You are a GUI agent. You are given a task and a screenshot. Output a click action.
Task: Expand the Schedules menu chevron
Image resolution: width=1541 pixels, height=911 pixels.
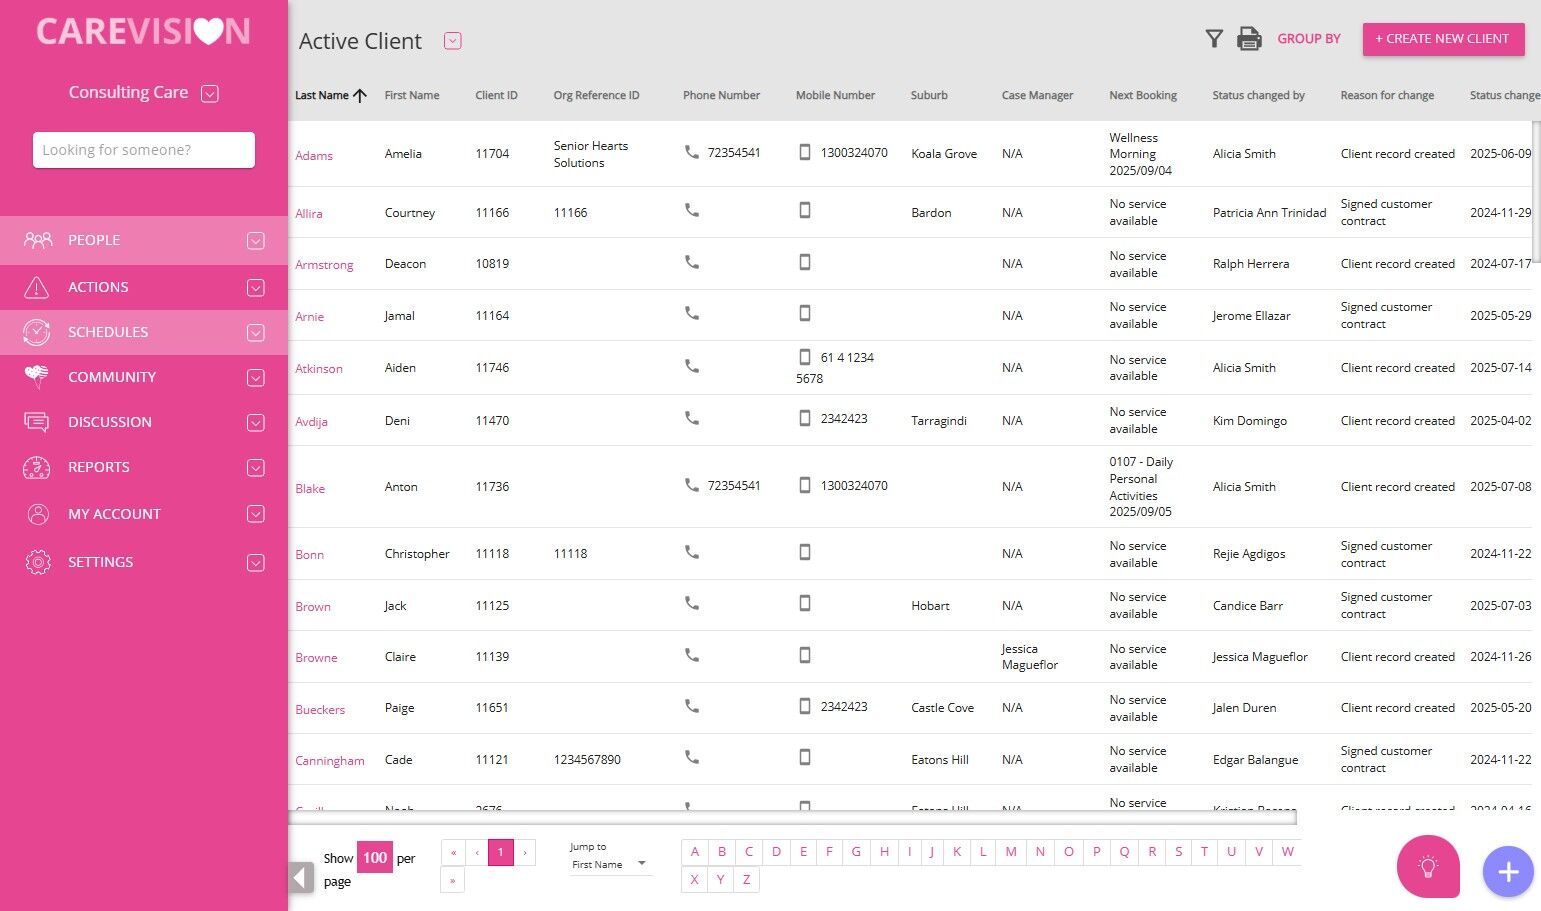tap(256, 333)
